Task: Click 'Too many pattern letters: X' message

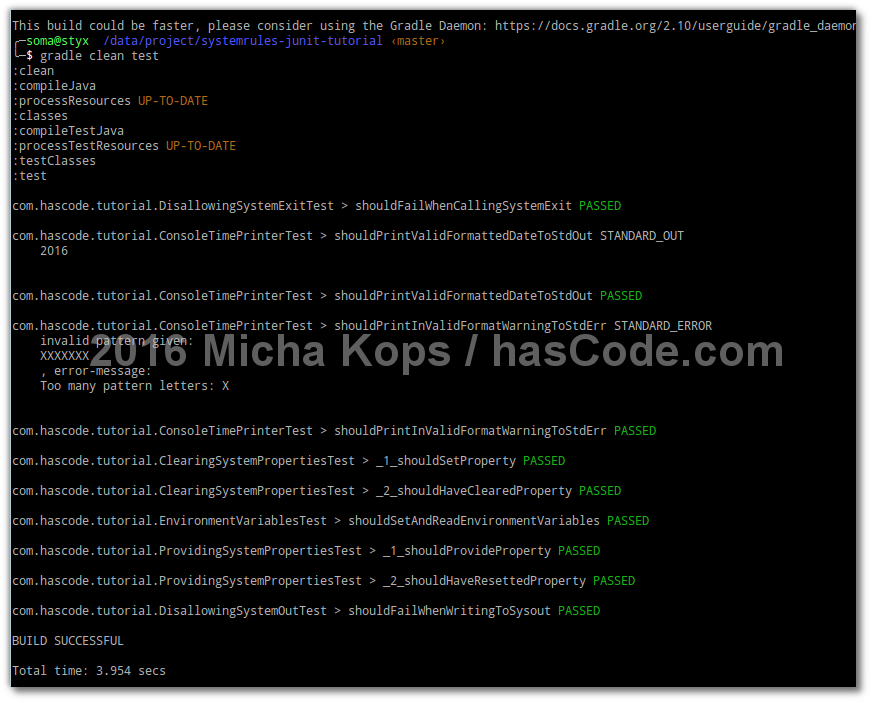Action: tap(134, 386)
